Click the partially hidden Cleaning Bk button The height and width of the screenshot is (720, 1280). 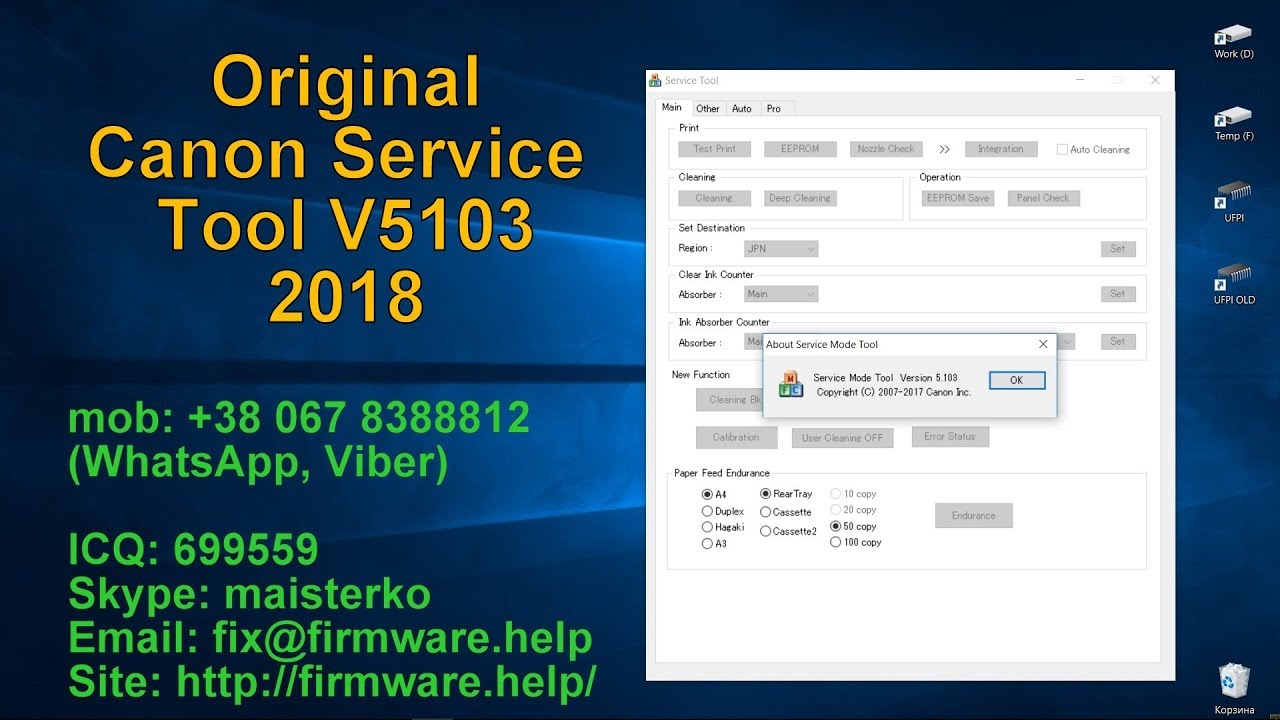pyautogui.click(x=730, y=400)
